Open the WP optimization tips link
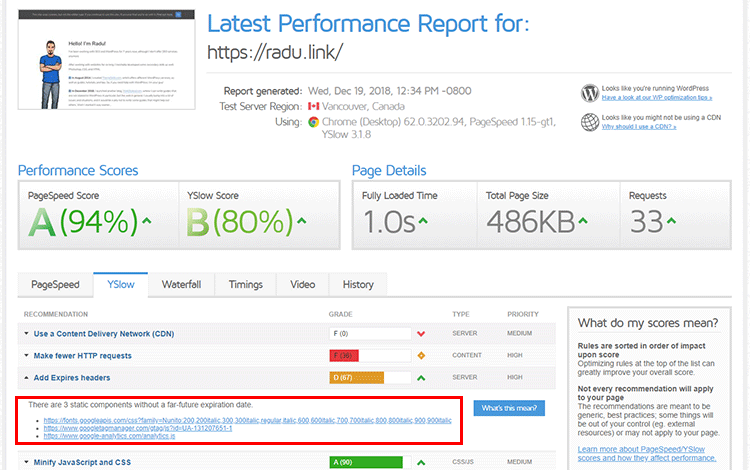750x470 pixels. coord(657,98)
